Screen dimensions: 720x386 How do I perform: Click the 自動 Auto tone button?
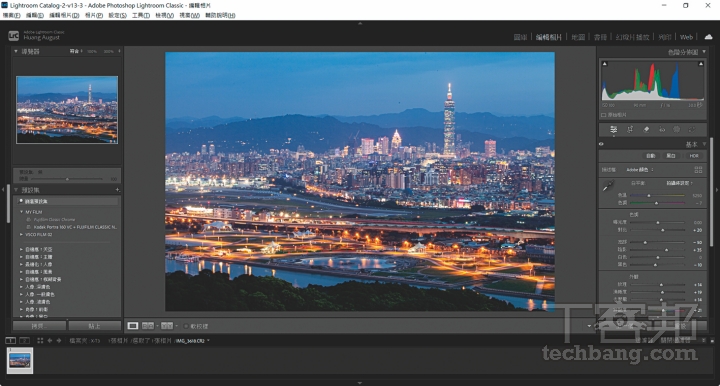[651, 156]
